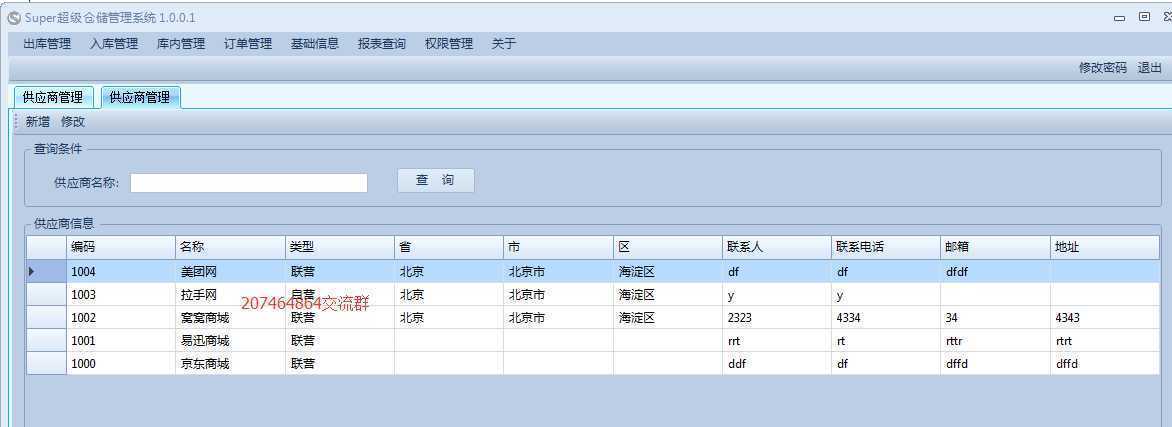The image size is (1172, 427).
Task: Click 北京 province cell in 美团网 row
Action: coord(449,271)
